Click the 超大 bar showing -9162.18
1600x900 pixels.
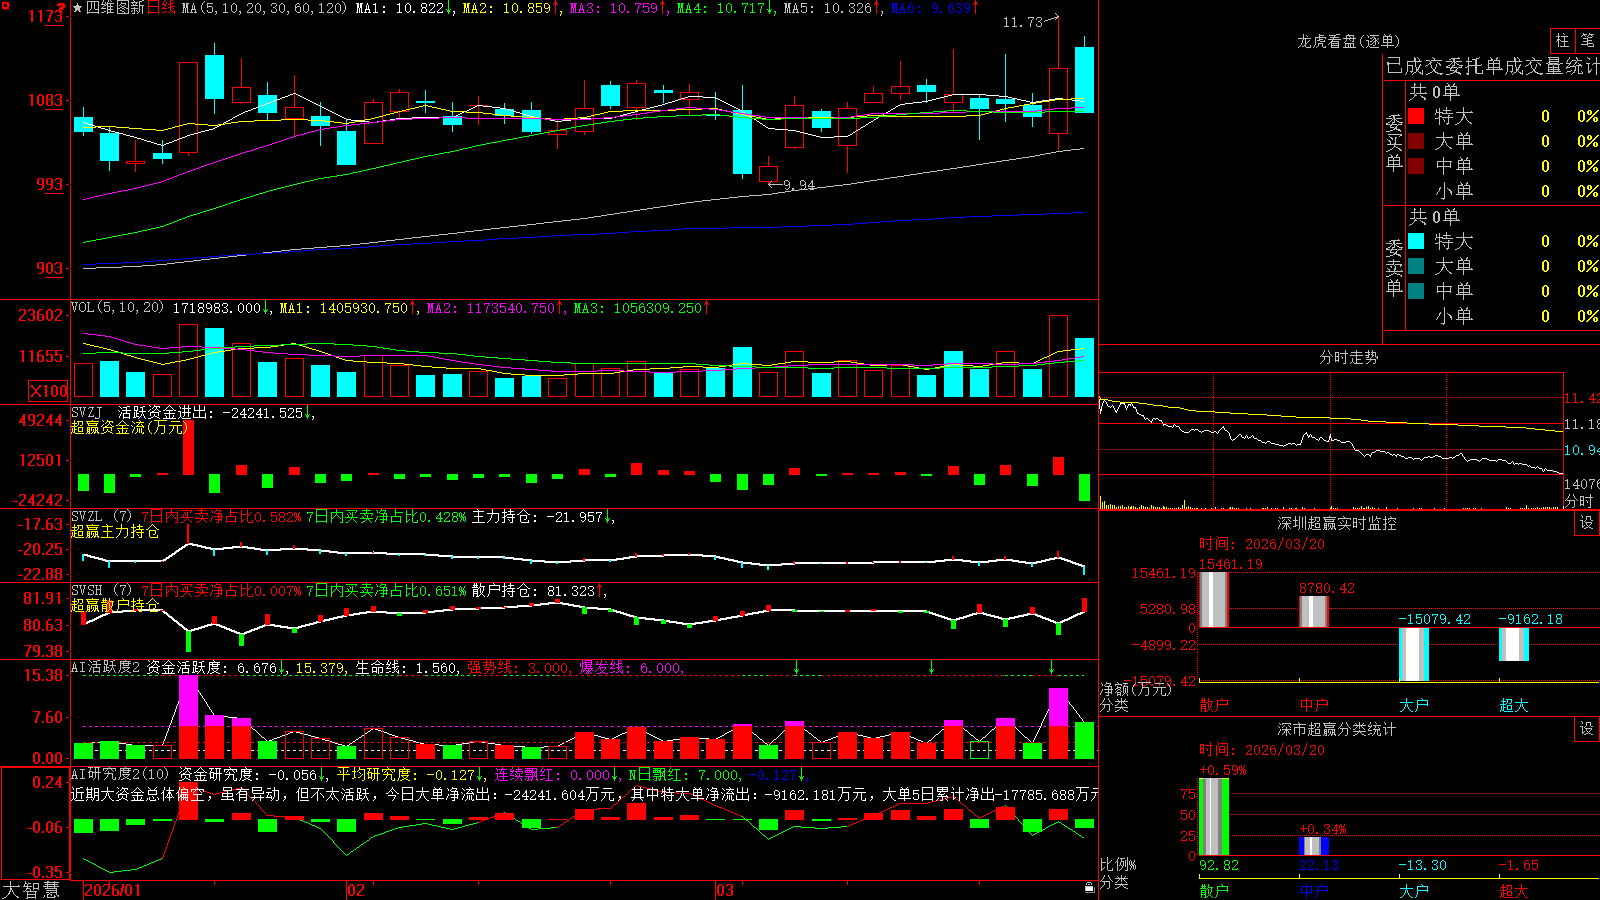pos(1514,644)
